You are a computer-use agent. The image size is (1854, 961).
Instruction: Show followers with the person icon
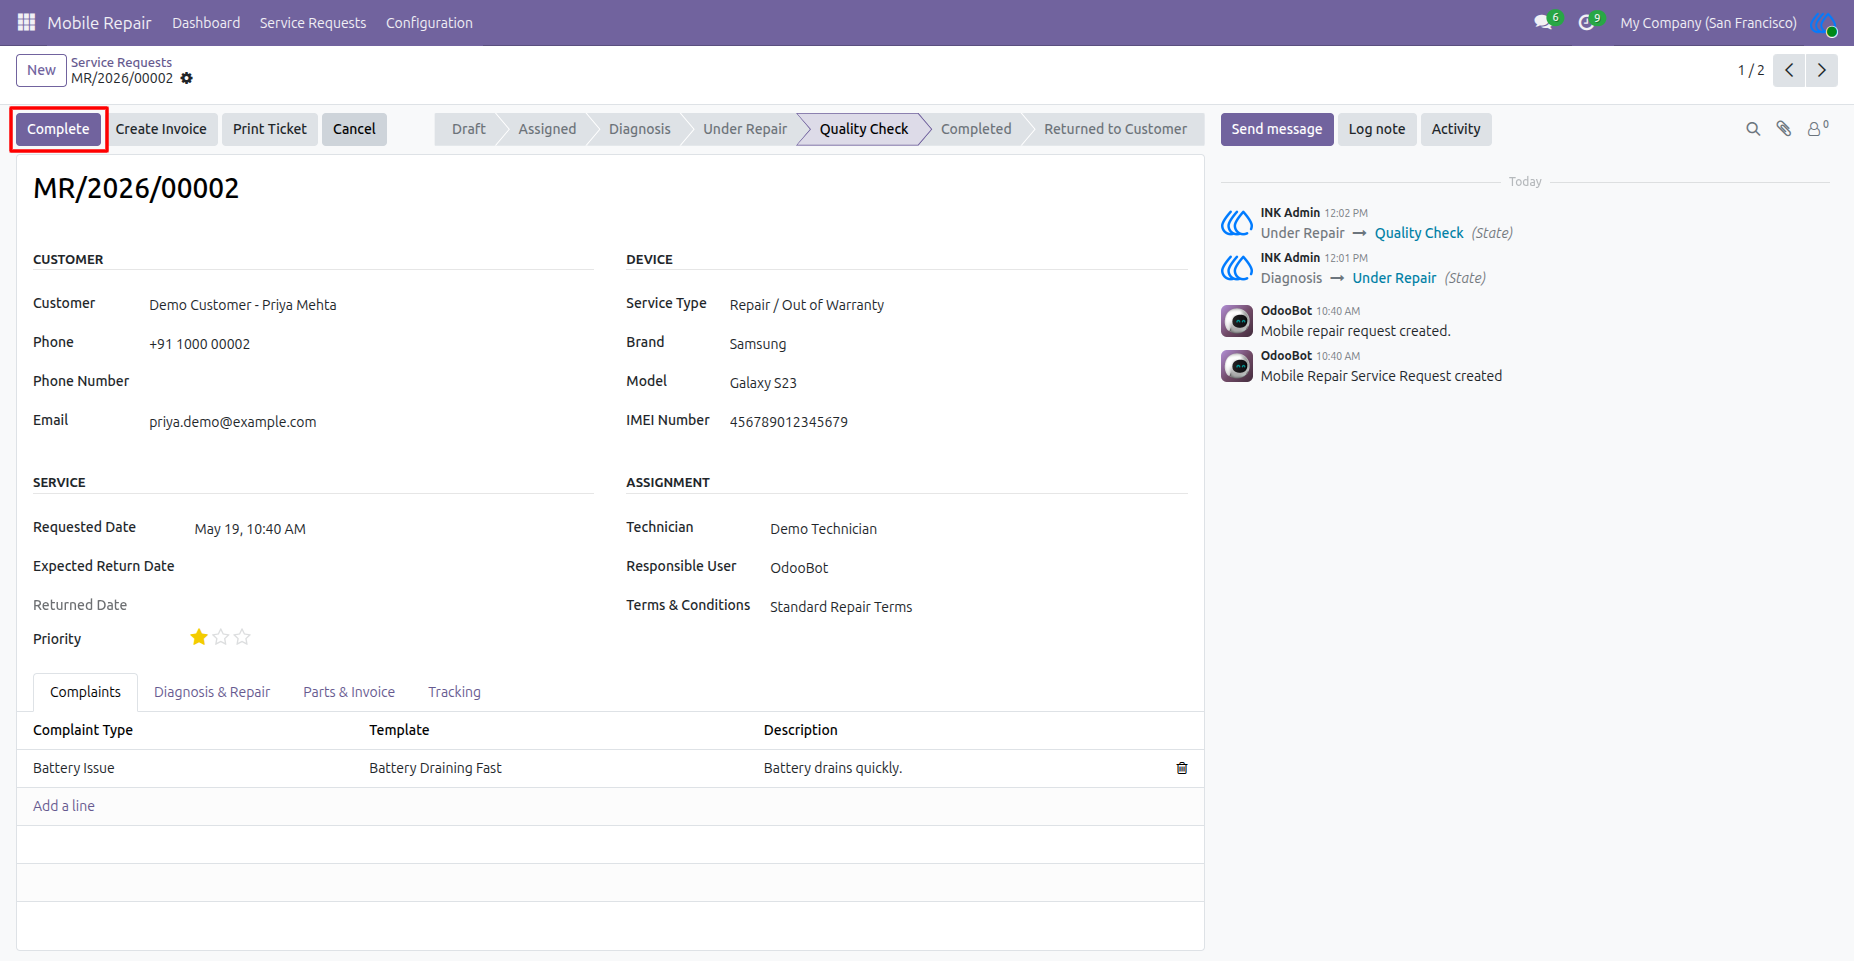(x=1817, y=129)
